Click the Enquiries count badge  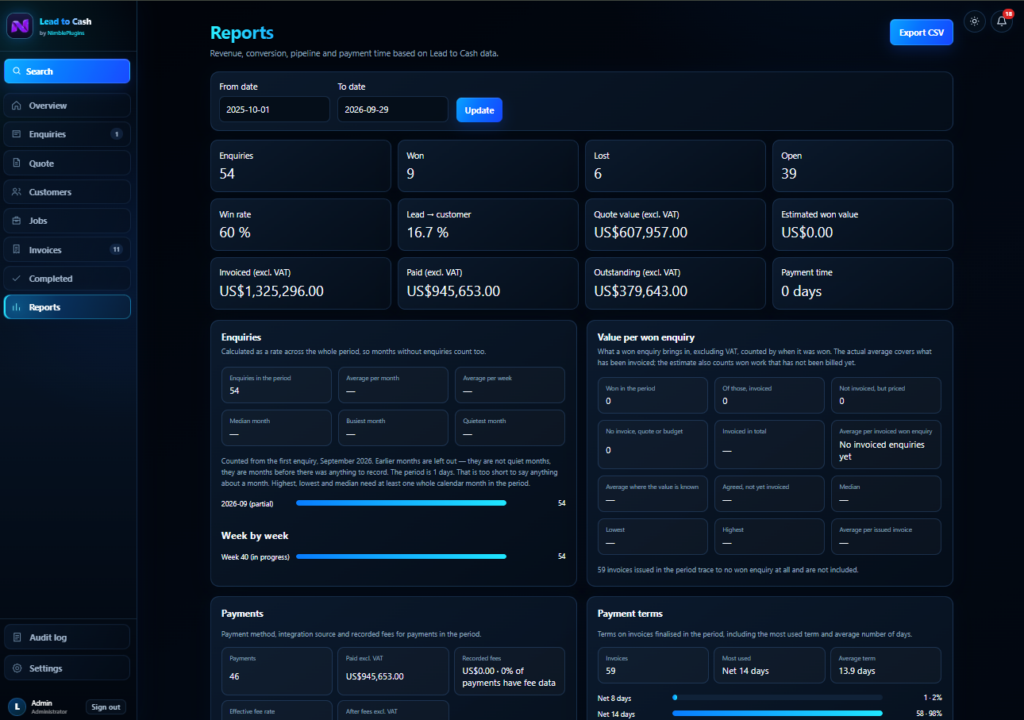(117, 134)
